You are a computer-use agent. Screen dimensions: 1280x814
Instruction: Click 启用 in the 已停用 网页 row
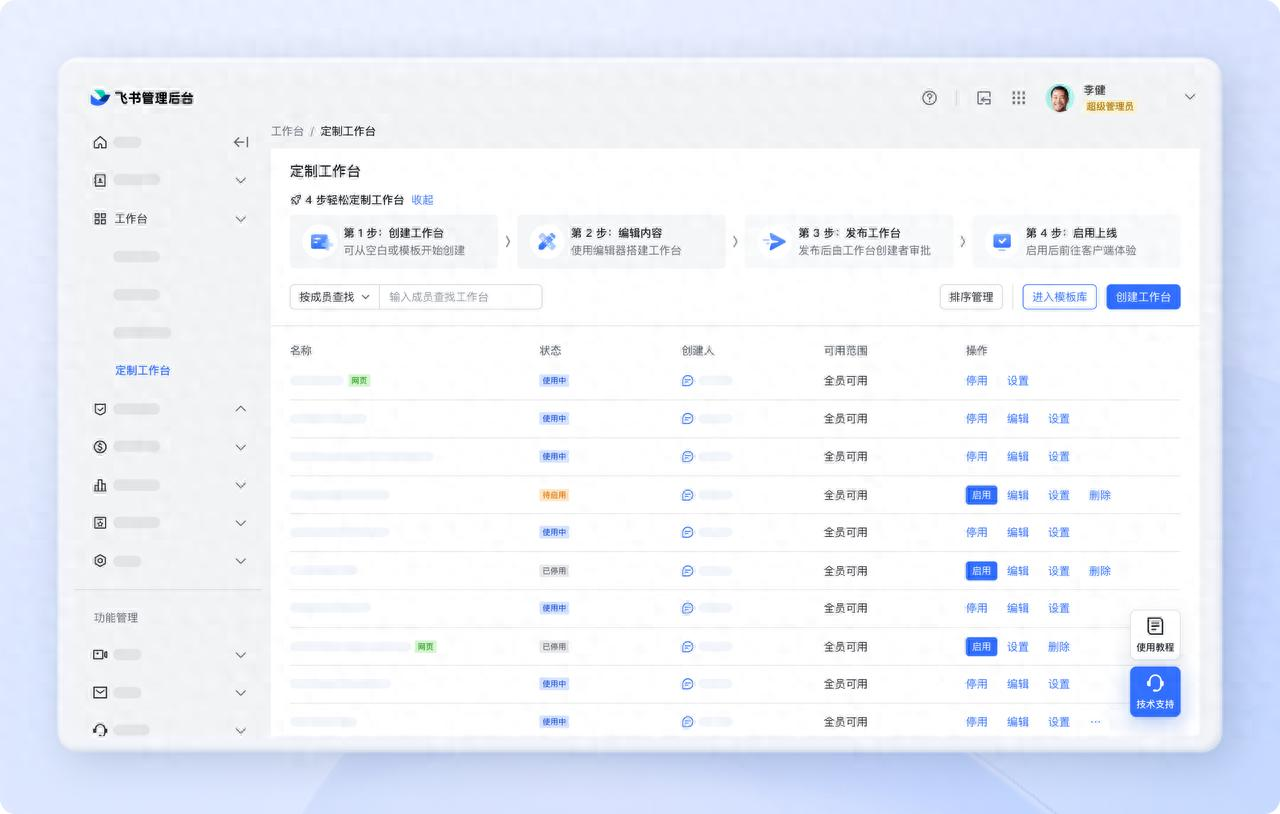[981, 647]
